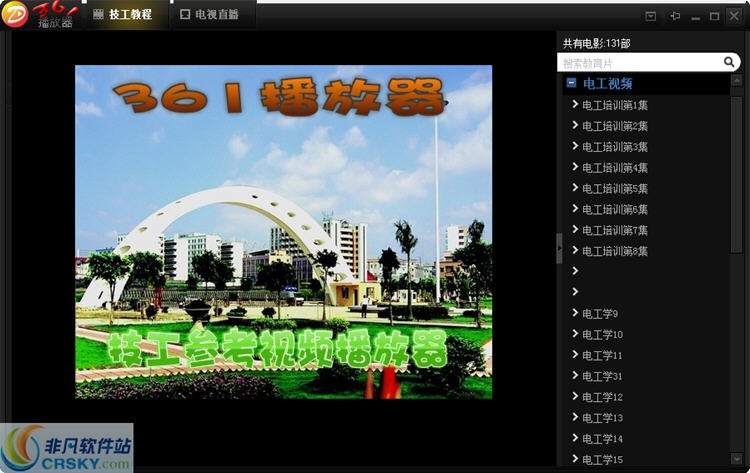
Task: Select the 电工学13 item
Action: [x=602, y=418]
